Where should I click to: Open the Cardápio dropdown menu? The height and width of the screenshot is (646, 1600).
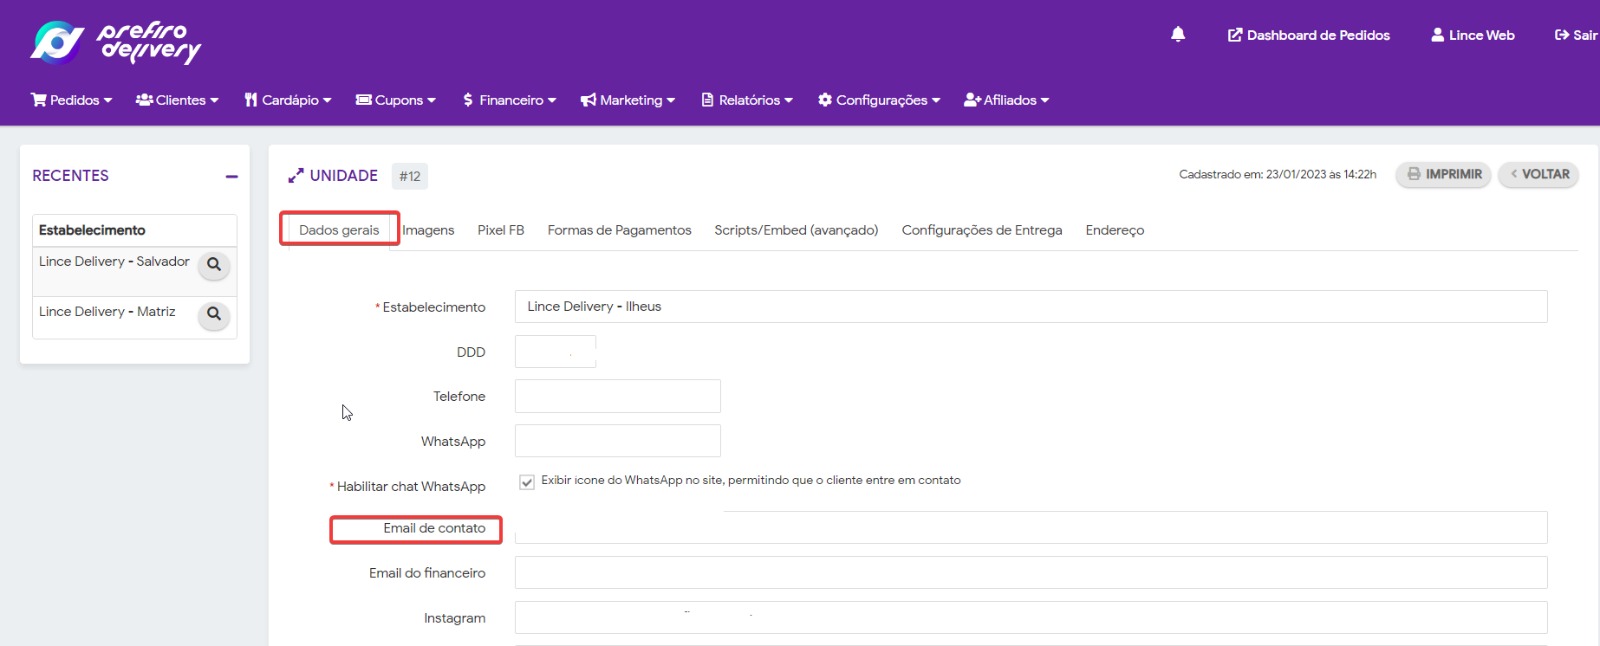point(288,100)
